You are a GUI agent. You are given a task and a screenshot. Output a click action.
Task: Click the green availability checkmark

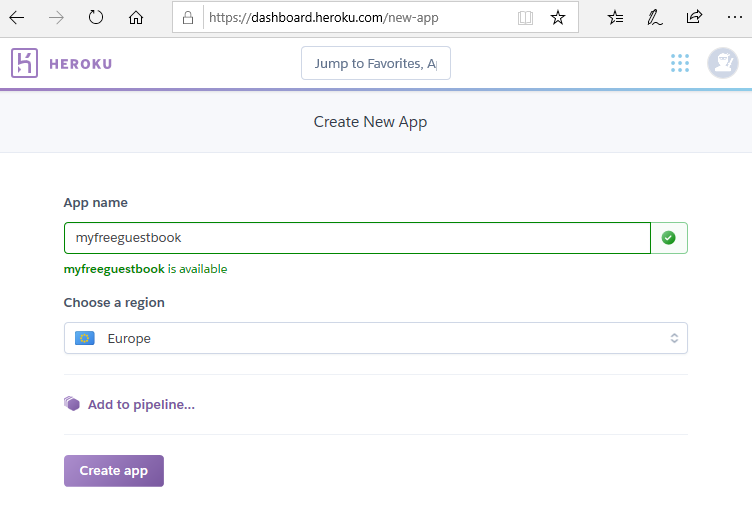669,238
